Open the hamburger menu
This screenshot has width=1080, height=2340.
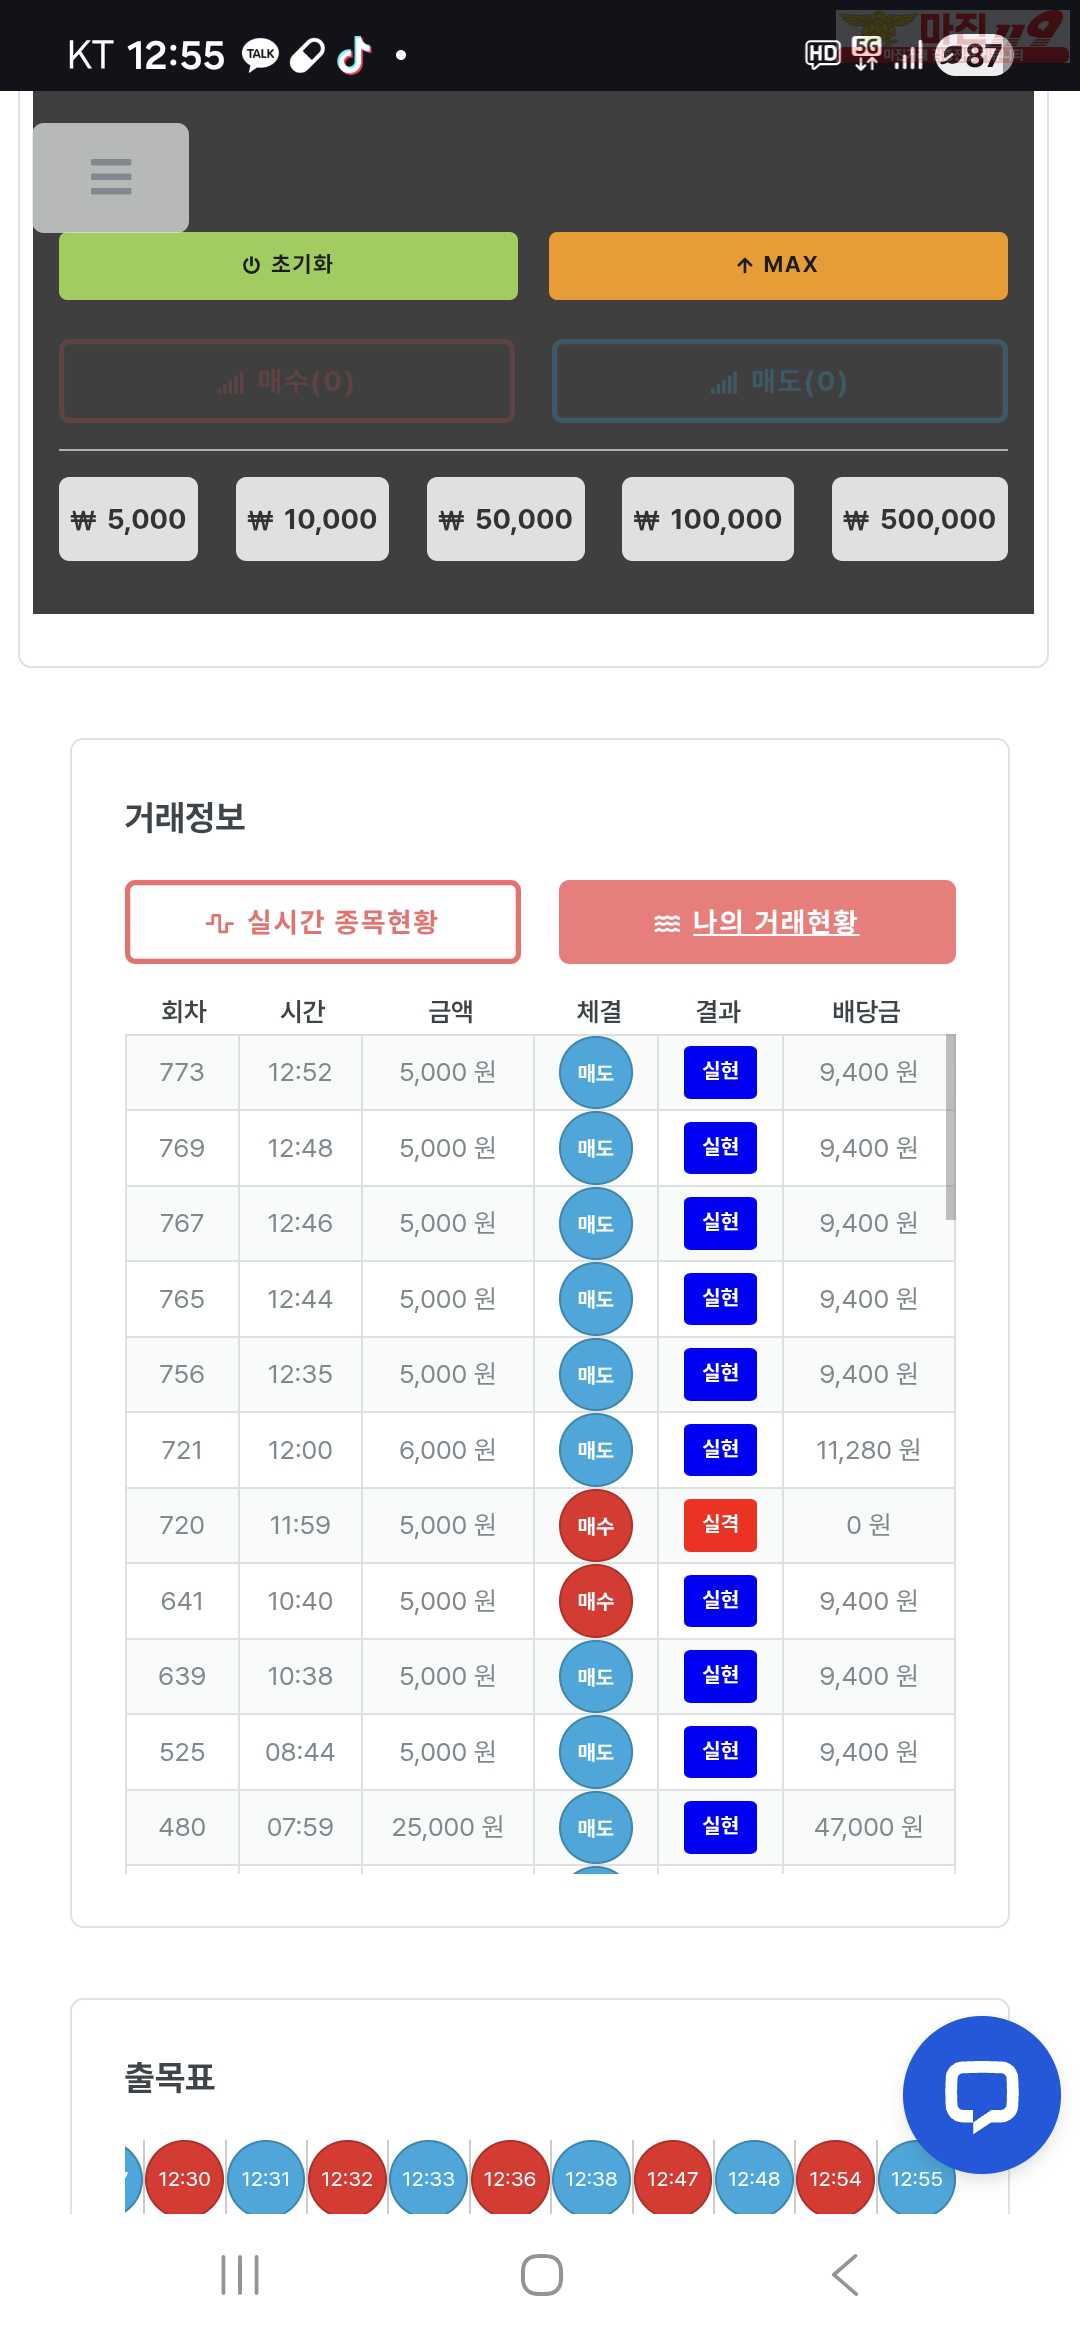(x=111, y=177)
